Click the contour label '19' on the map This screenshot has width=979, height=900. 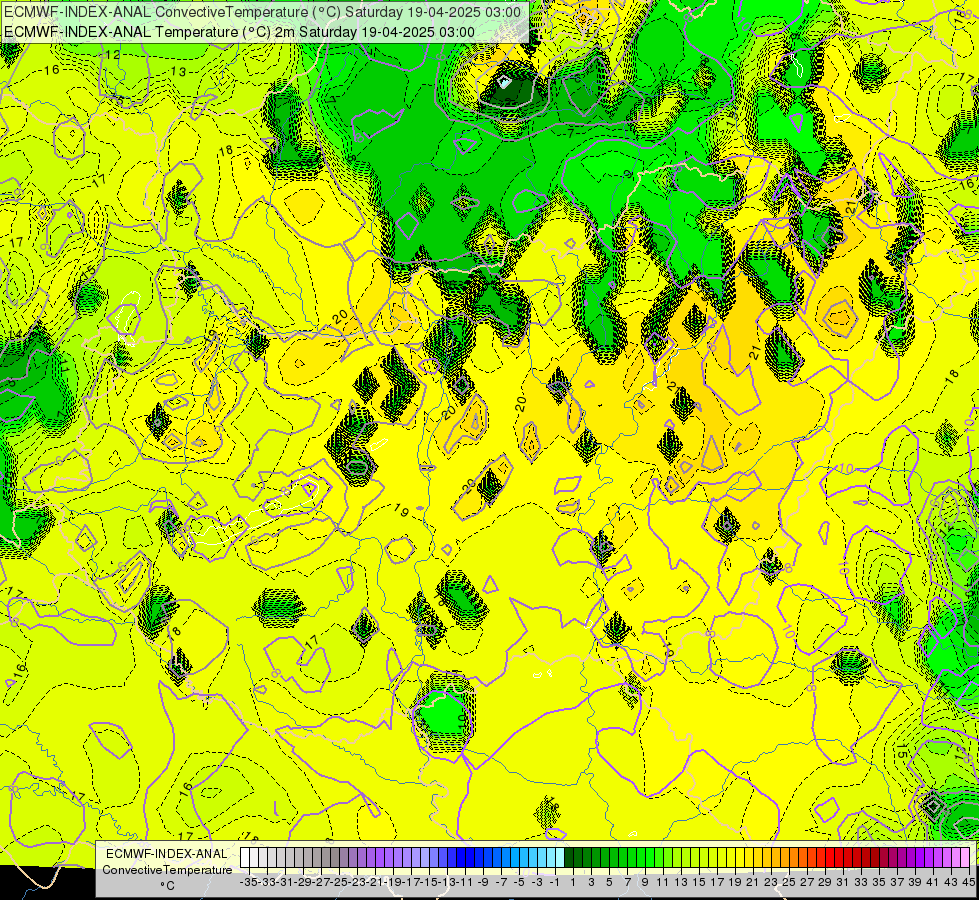click(401, 512)
